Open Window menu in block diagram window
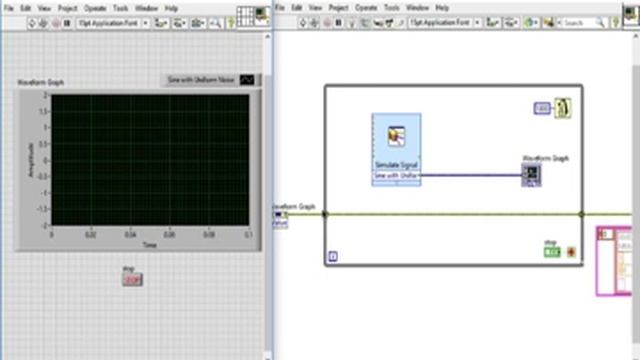640x360 pixels. 417,8
